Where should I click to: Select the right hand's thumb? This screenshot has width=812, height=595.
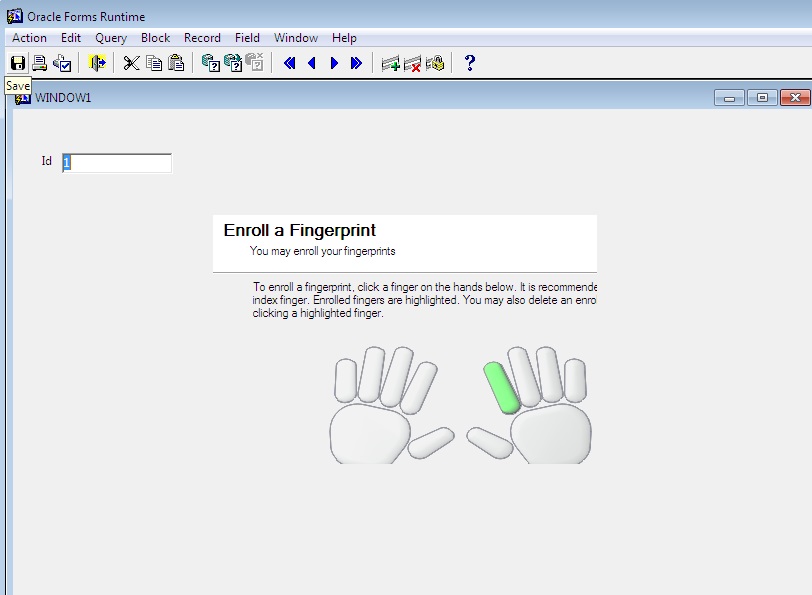489,442
